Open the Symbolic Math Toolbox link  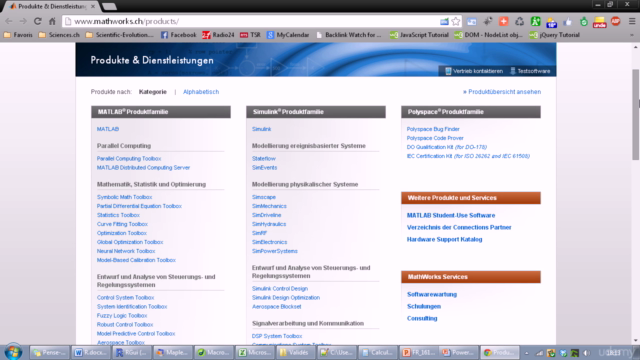point(124,197)
